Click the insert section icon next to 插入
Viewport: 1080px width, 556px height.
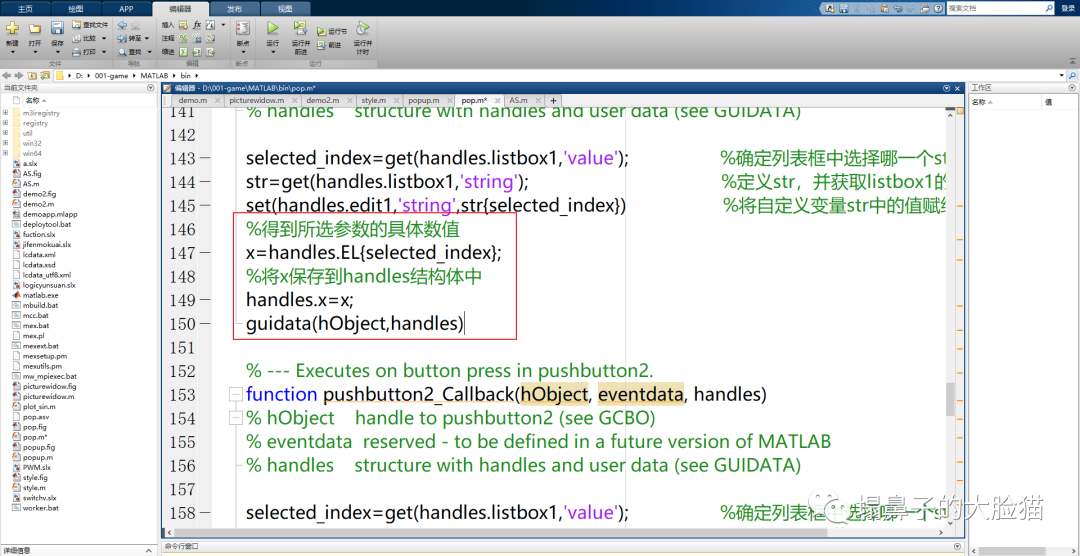pyautogui.click(x=183, y=25)
